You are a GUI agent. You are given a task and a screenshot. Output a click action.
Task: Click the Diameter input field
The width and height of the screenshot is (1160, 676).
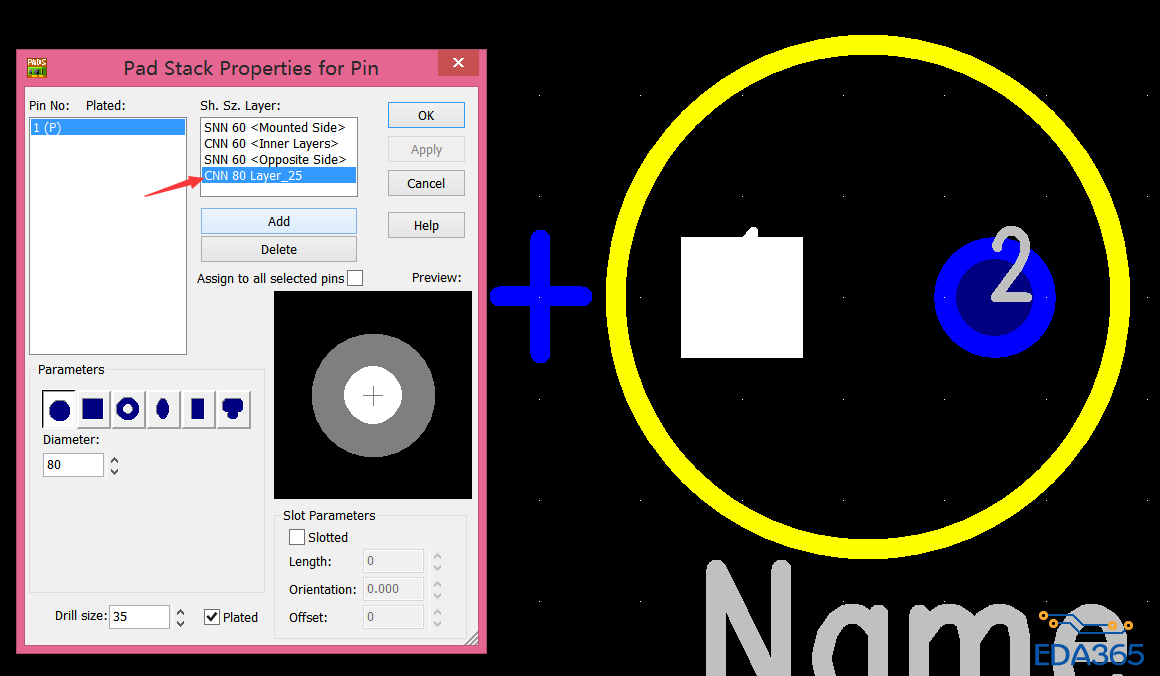73,464
